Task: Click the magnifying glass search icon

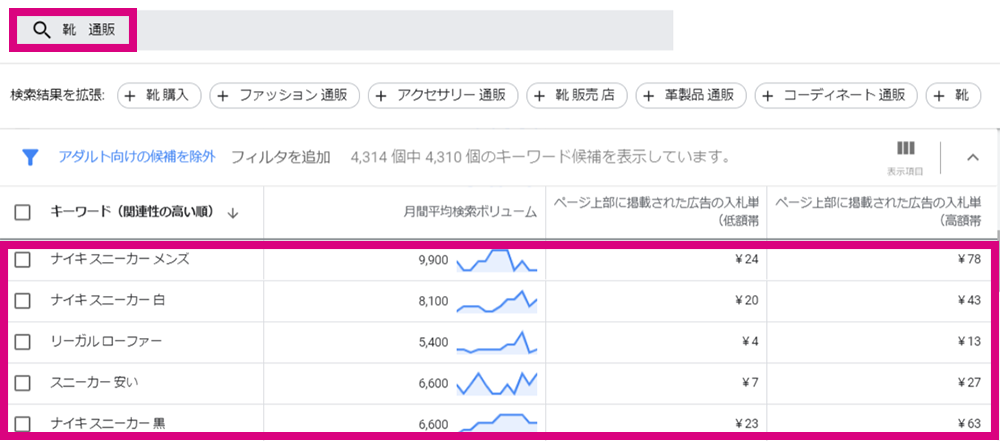Action: pyautogui.click(x=41, y=30)
